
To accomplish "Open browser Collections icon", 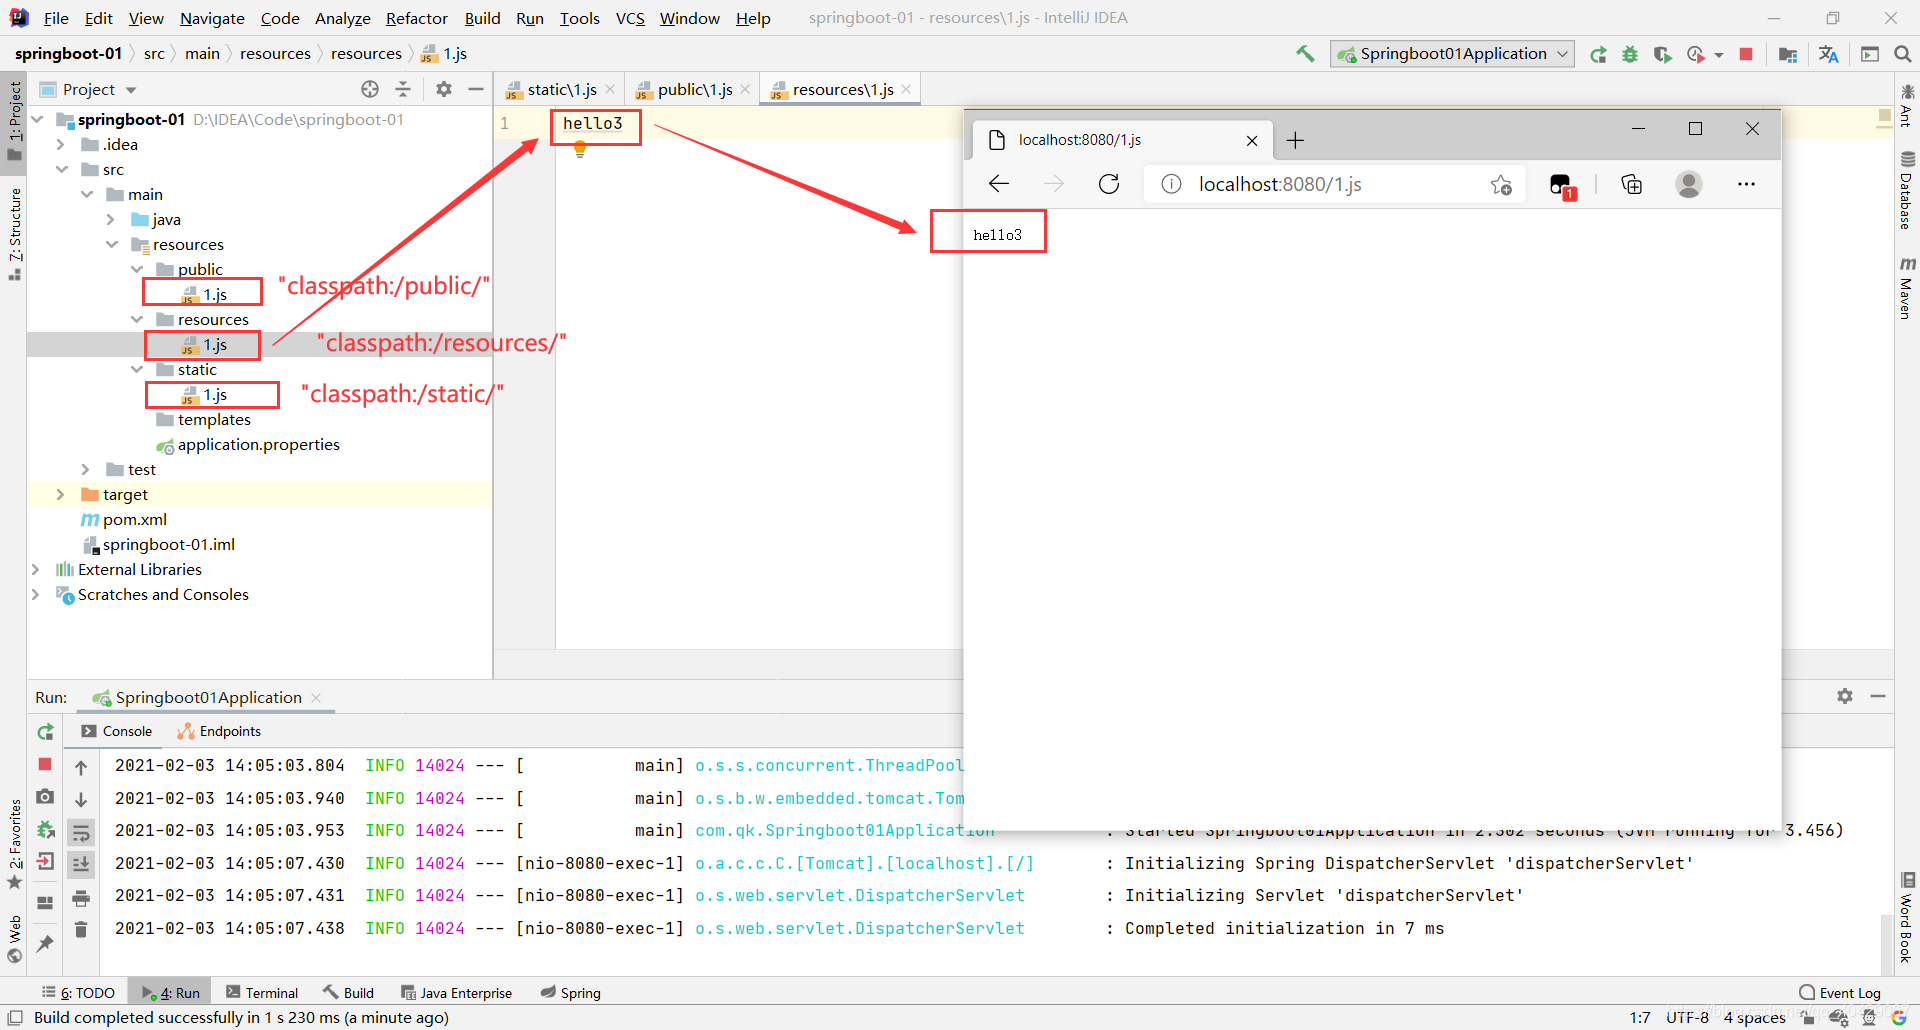I will pyautogui.click(x=1632, y=184).
